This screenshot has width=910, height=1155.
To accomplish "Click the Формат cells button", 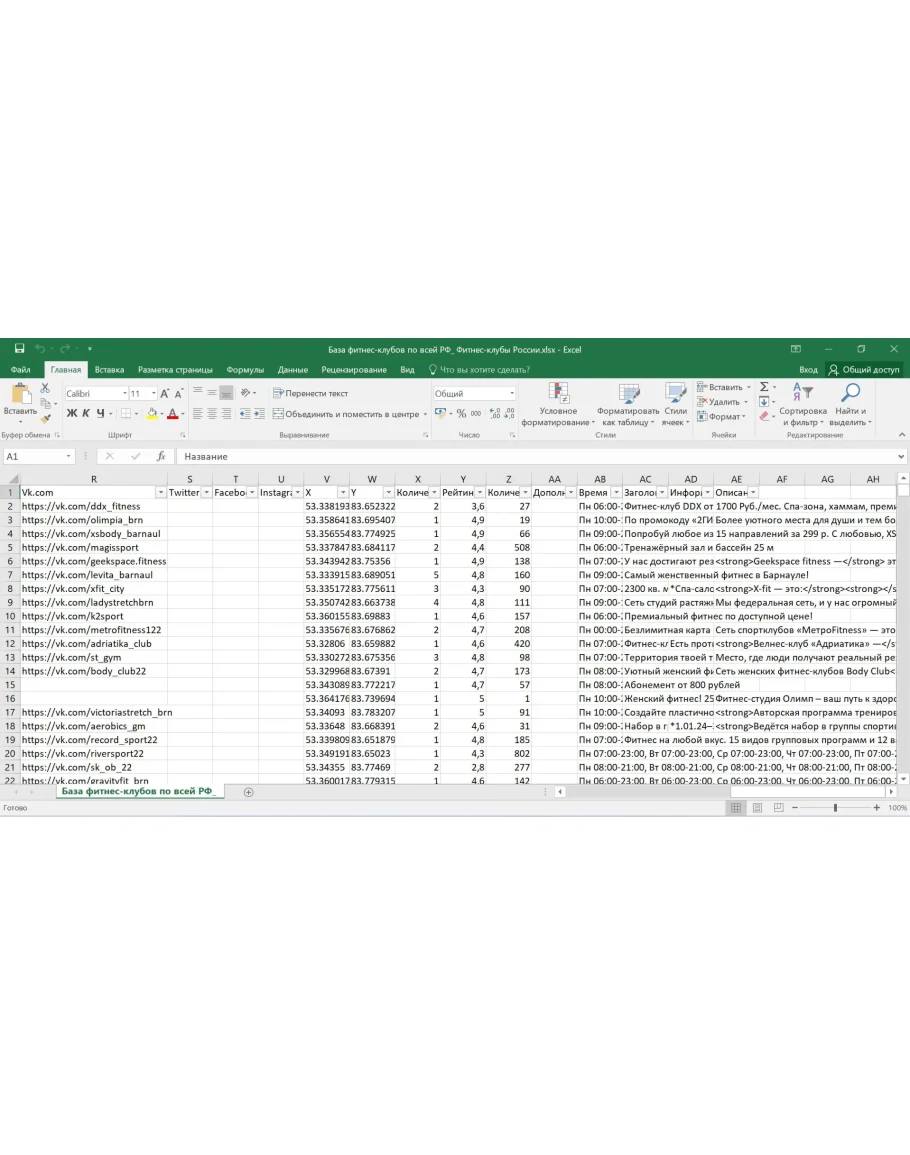I will [720, 416].
